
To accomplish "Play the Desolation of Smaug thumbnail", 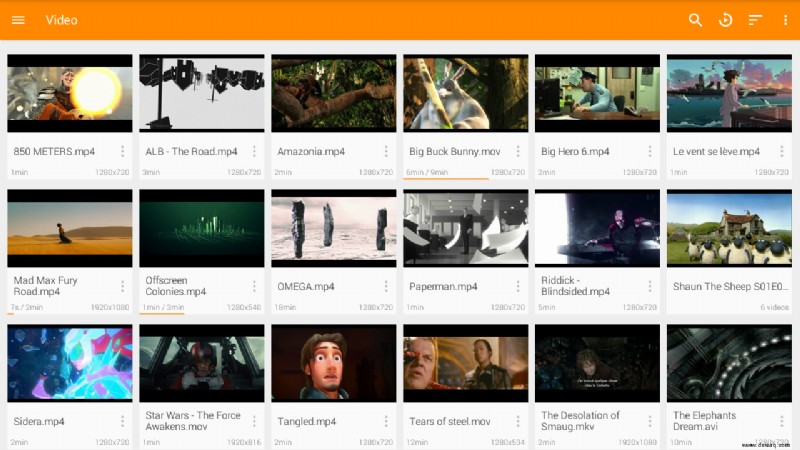I will 597,363.
